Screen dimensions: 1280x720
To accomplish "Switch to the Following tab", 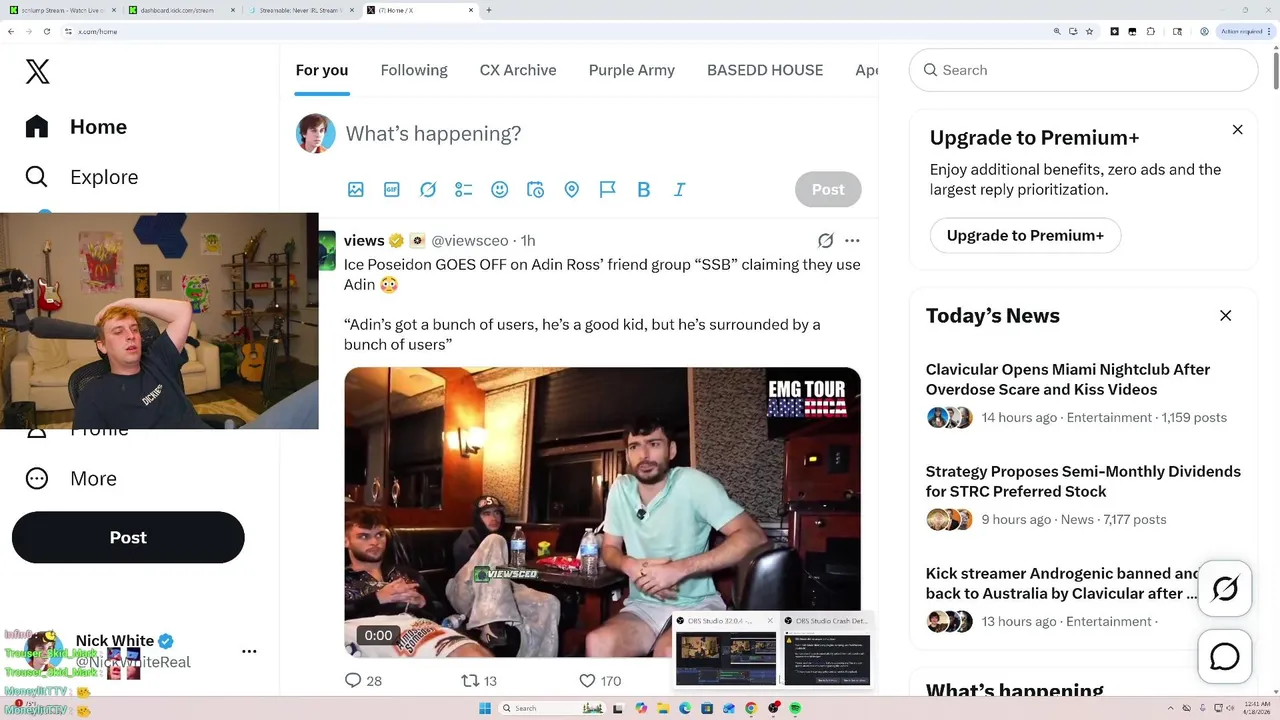I will point(414,70).
